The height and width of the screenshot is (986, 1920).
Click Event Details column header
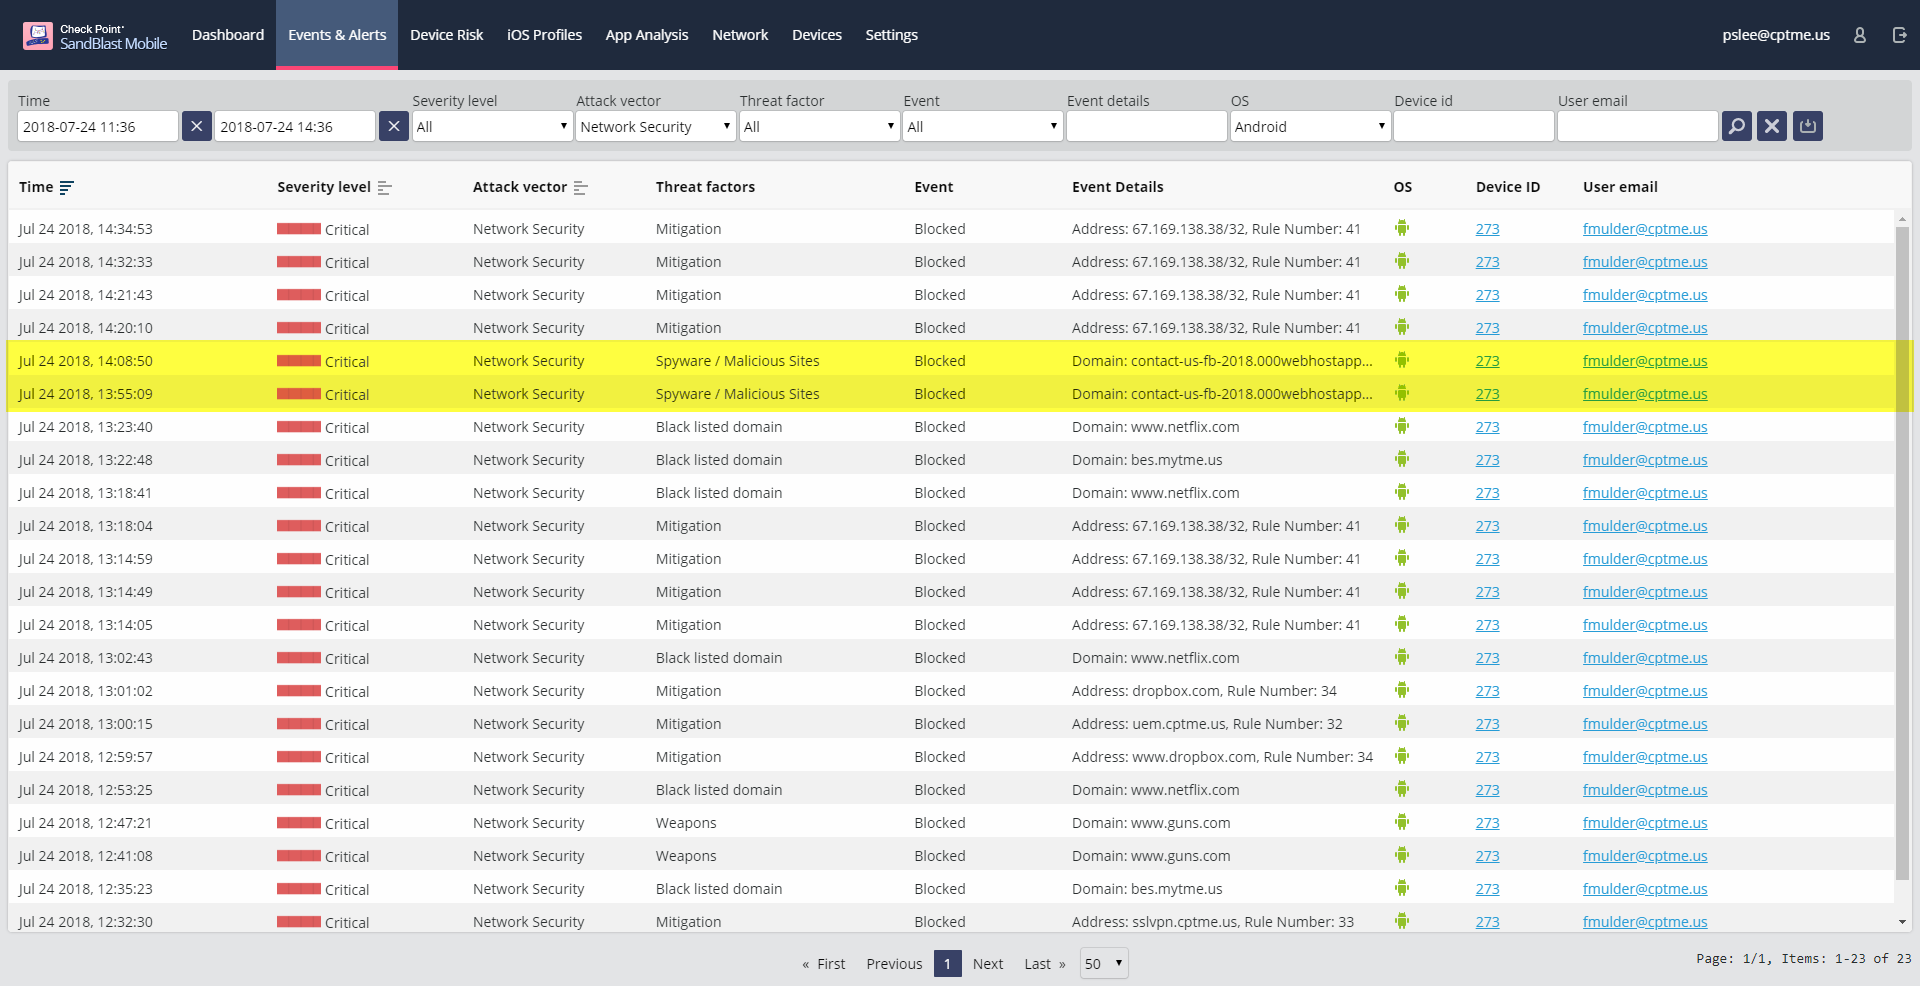click(1117, 187)
